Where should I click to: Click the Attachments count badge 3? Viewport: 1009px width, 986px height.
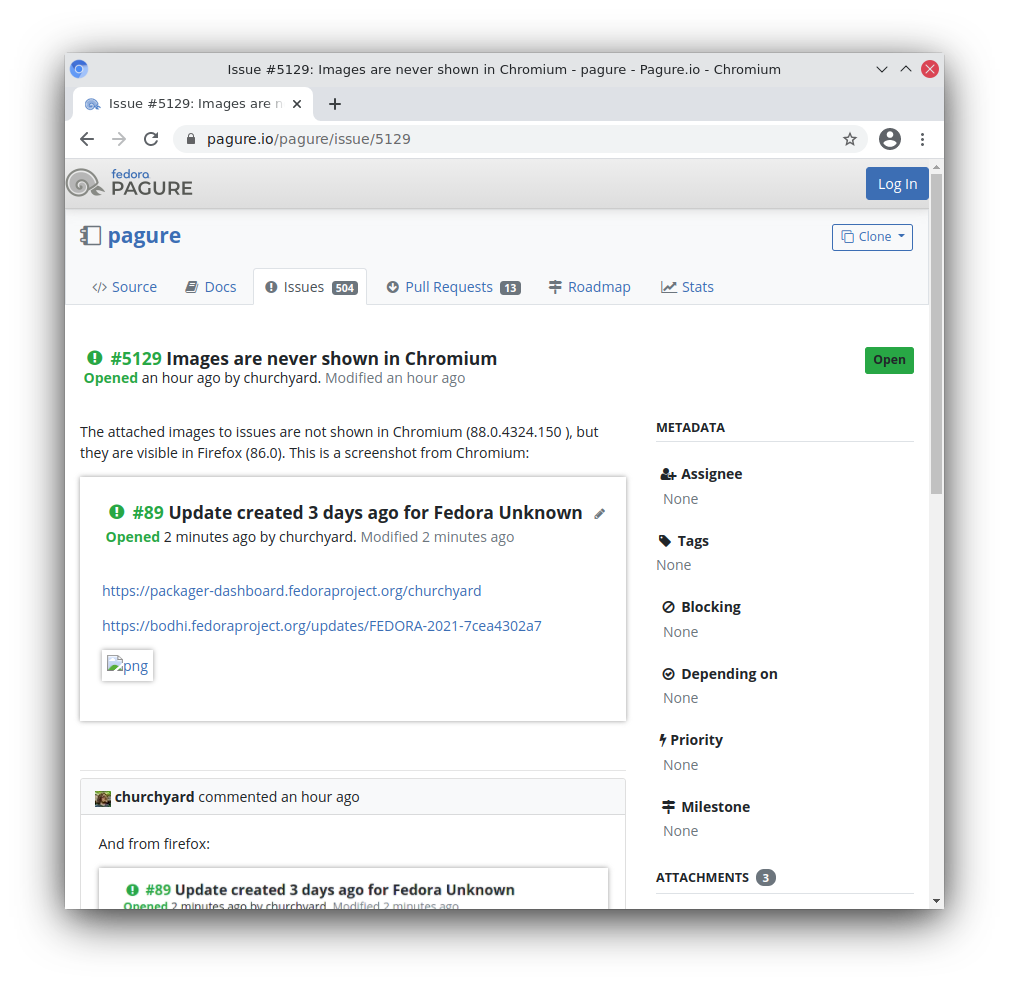coord(766,878)
